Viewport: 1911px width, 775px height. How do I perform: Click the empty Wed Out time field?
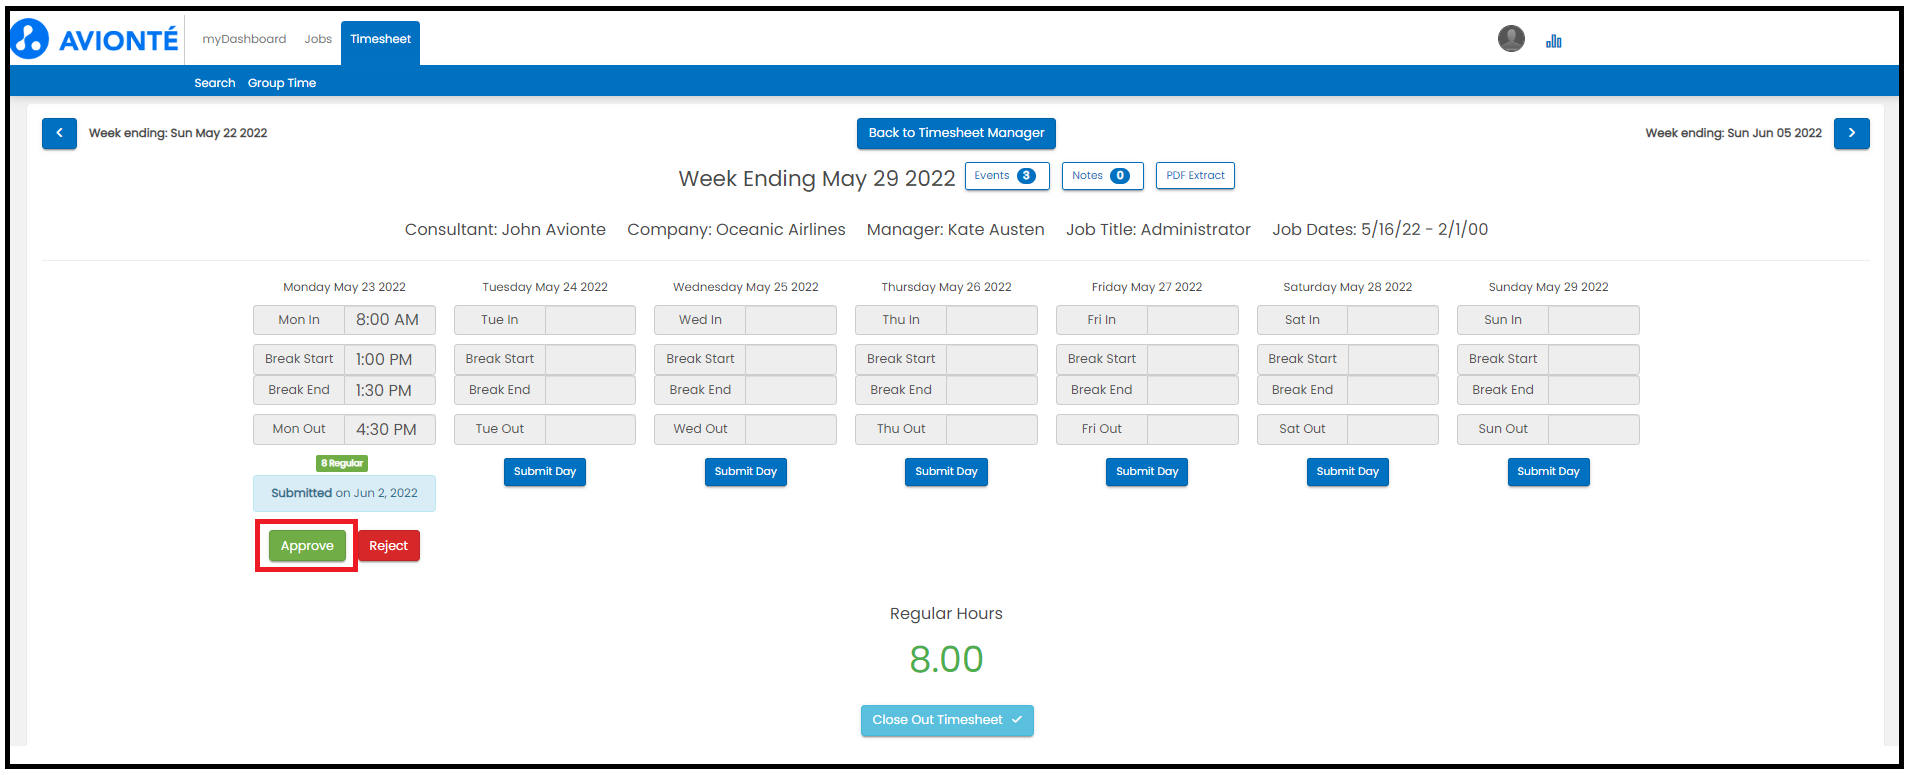pos(791,429)
